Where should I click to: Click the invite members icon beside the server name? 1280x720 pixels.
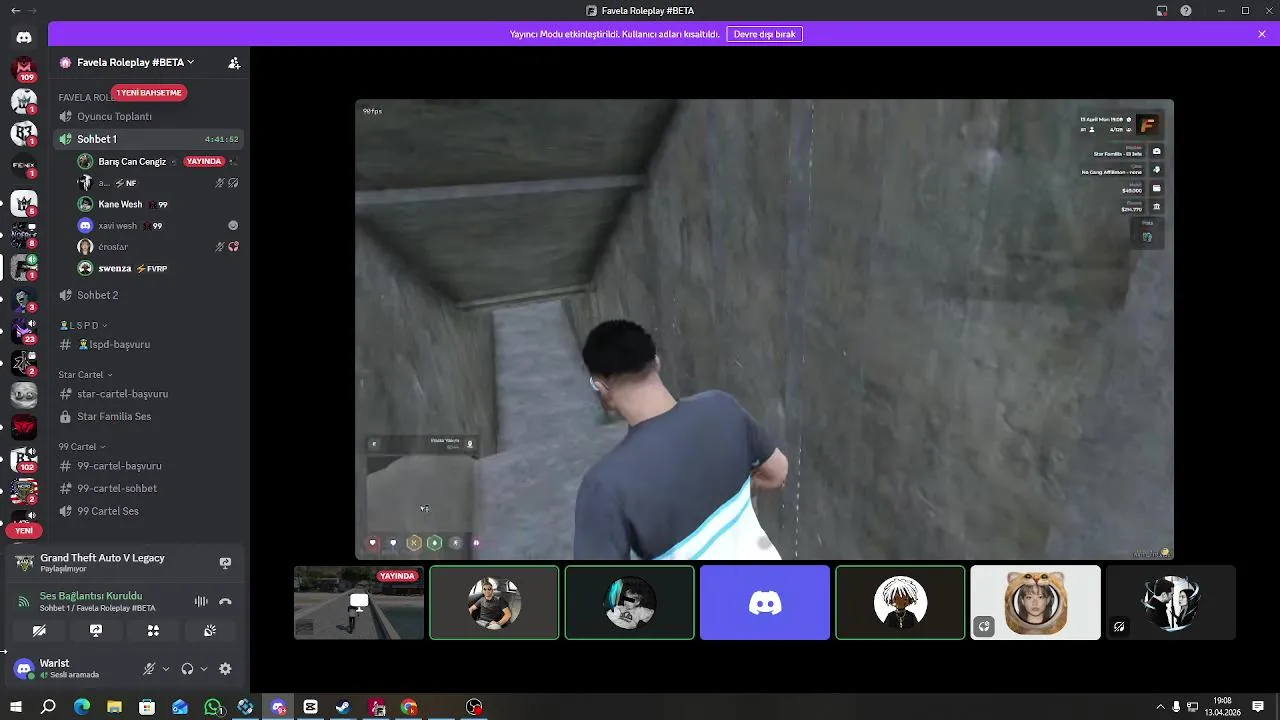pos(234,62)
